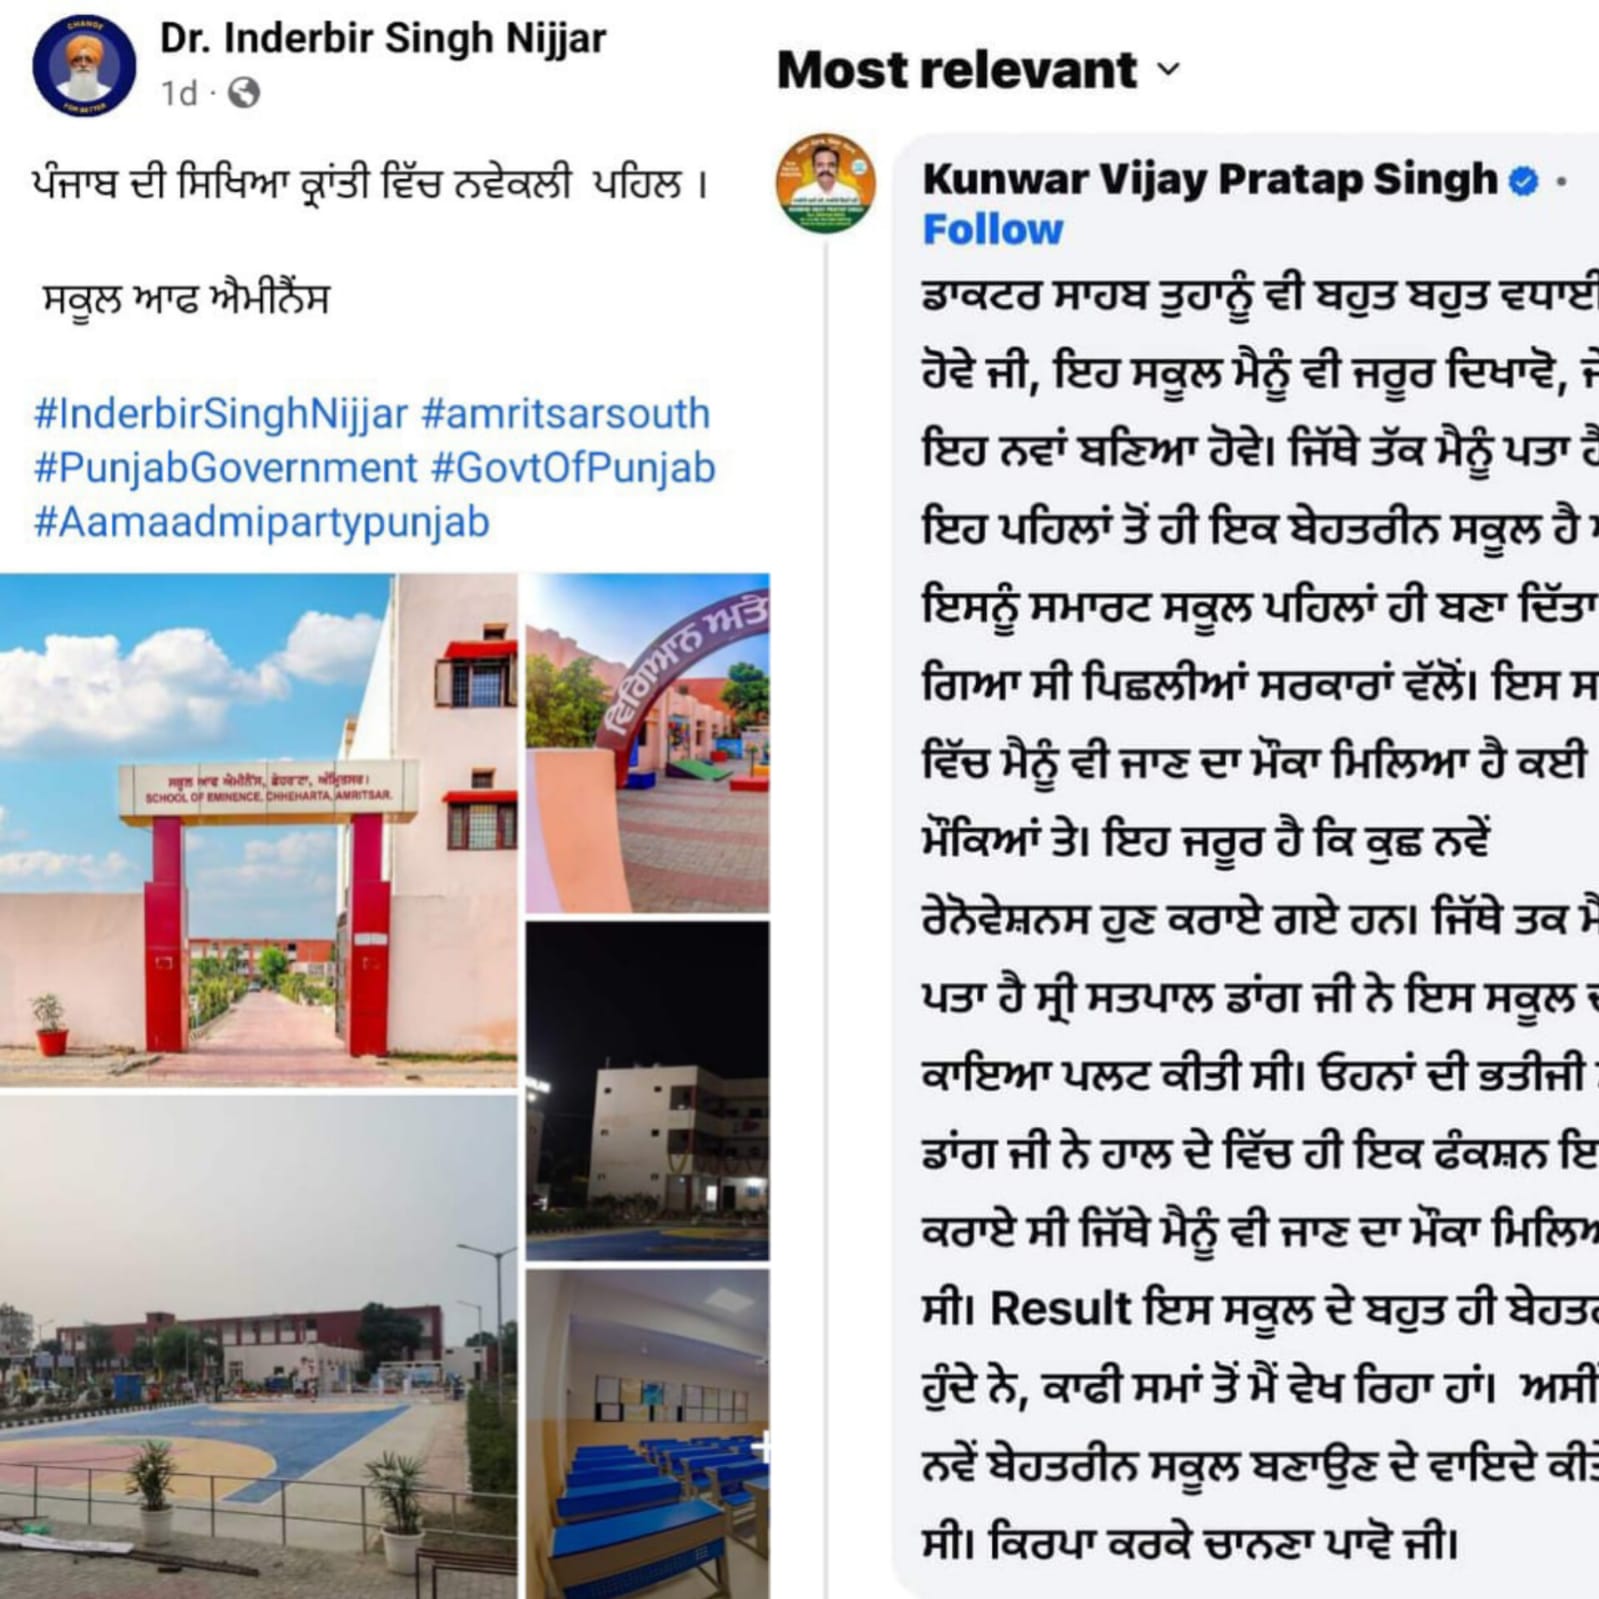Open the #InderbirSinghNijjar hashtag
Viewport: 1599px width, 1599px height.
pos(221,414)
